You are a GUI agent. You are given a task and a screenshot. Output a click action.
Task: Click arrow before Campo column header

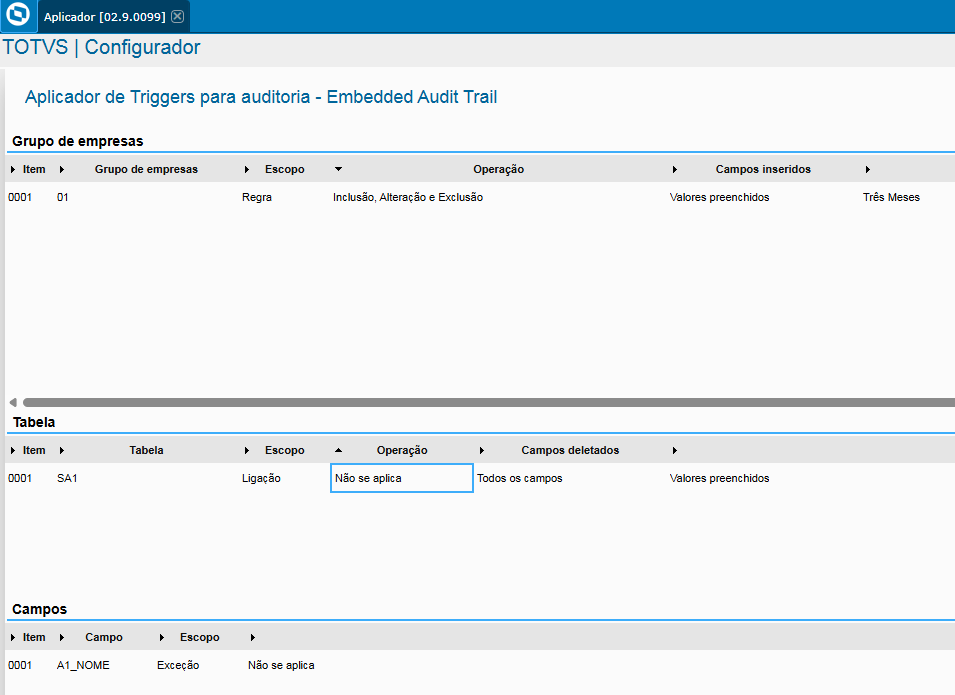[62, 638]
